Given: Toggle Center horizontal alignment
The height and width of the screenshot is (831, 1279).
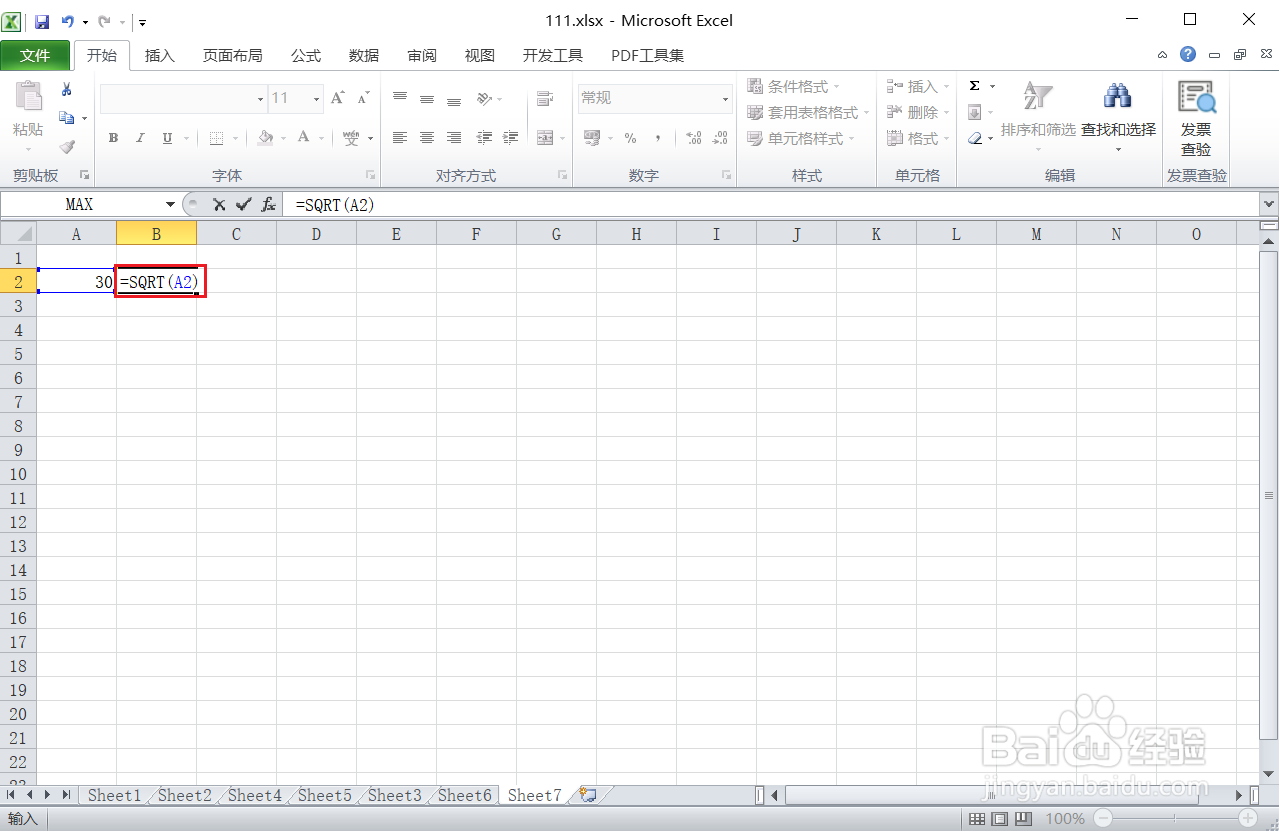Looking at the screenshot, I should coord(427,138).
